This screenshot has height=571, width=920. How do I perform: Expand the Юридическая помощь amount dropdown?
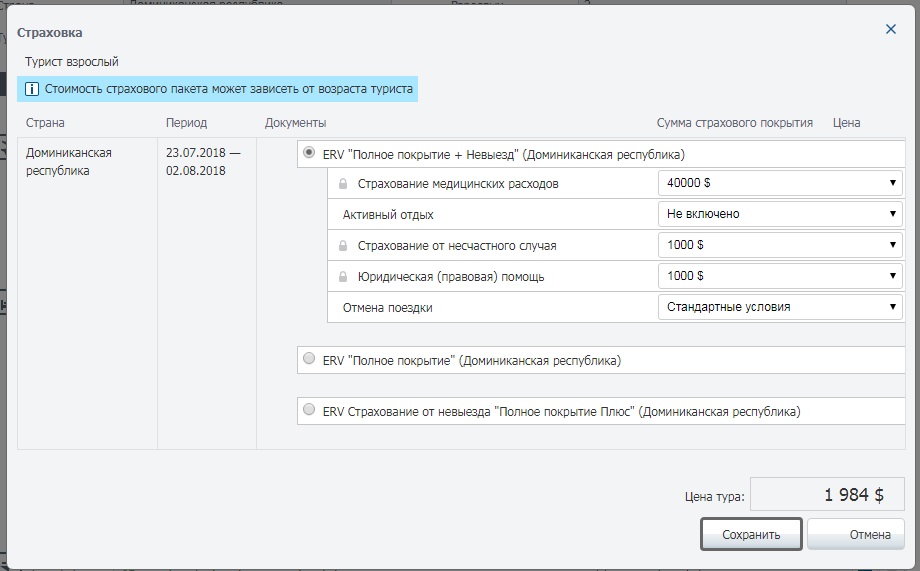[x=780, y=276]
